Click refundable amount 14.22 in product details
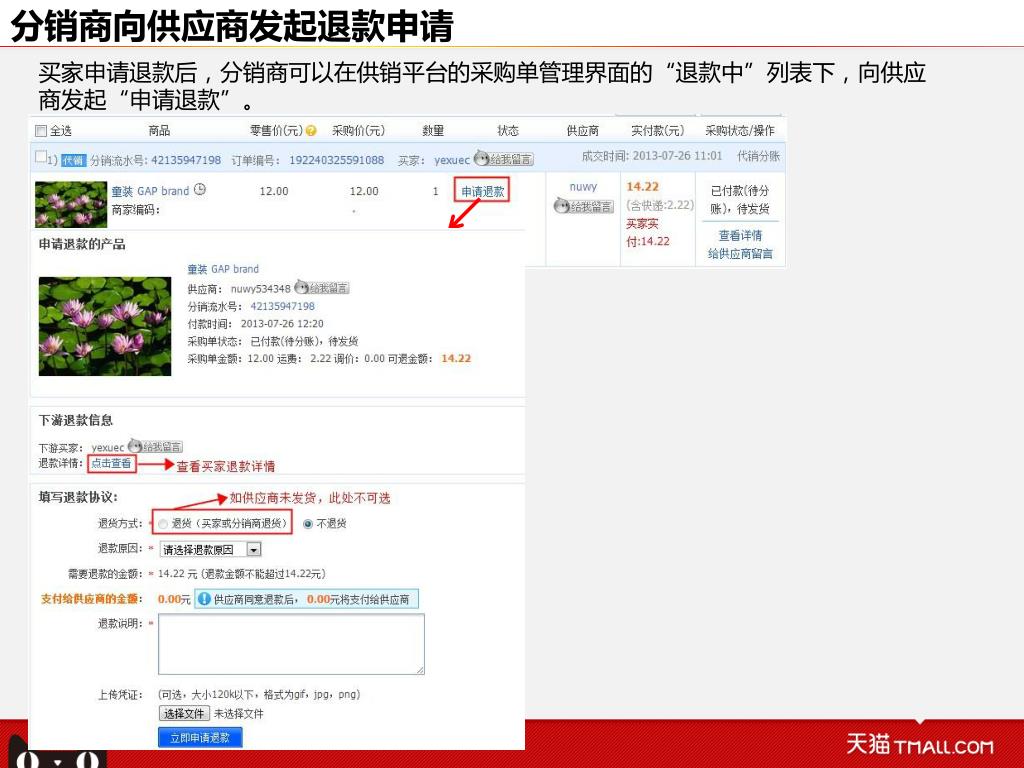 456,359
